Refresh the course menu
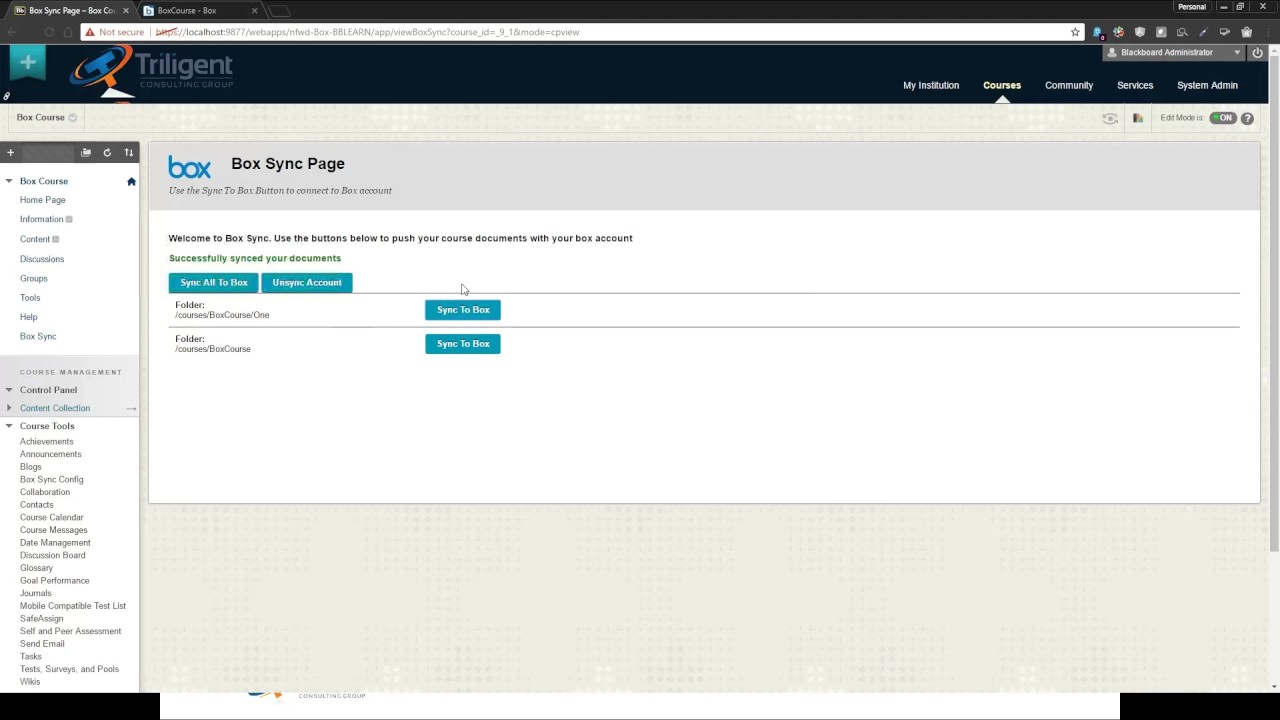Viewport: 1280px width, 720px height. tap(107, 153)
